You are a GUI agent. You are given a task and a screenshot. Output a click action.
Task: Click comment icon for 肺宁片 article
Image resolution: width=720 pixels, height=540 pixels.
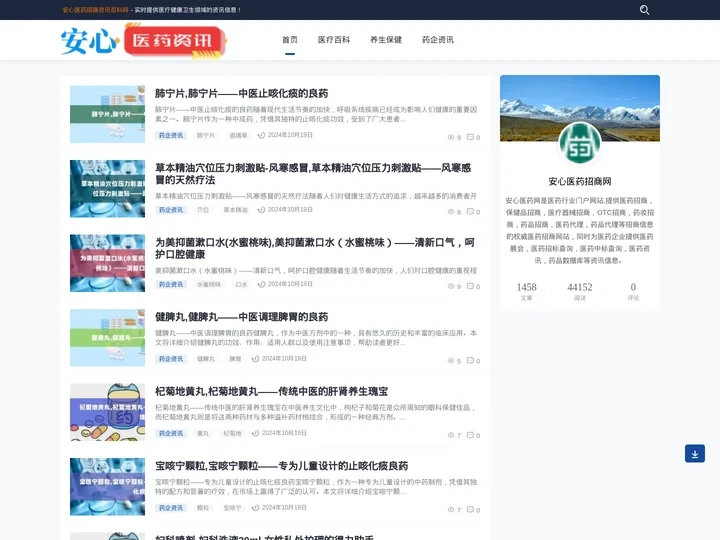tap(470, 137)
